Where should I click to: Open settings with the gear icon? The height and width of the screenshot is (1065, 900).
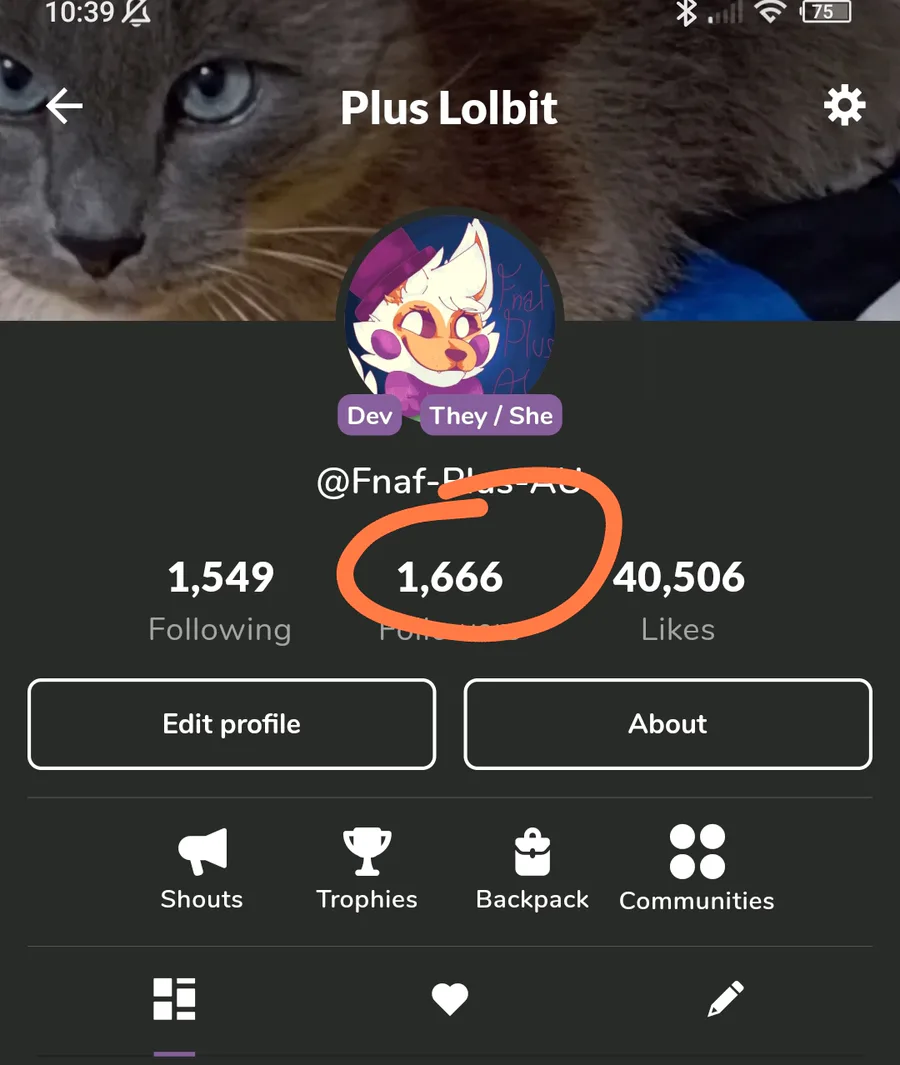tap(844, 105)
